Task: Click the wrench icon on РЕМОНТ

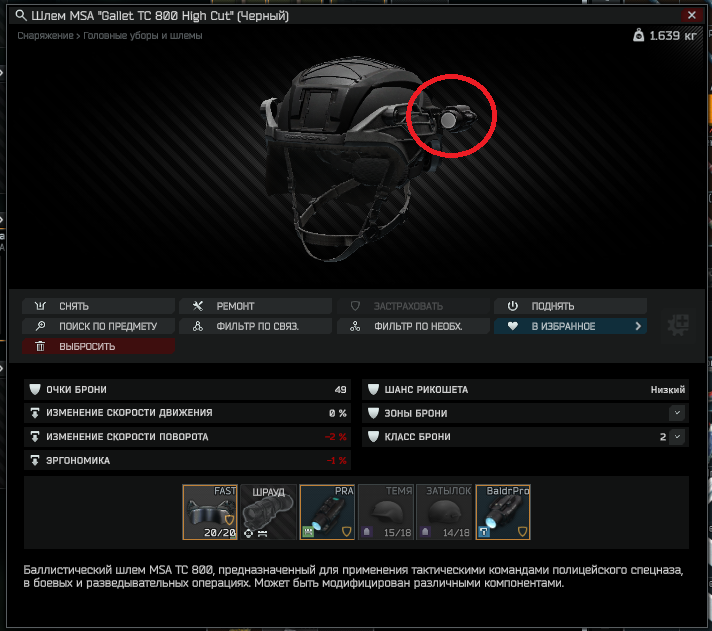Action: point(198,306)
